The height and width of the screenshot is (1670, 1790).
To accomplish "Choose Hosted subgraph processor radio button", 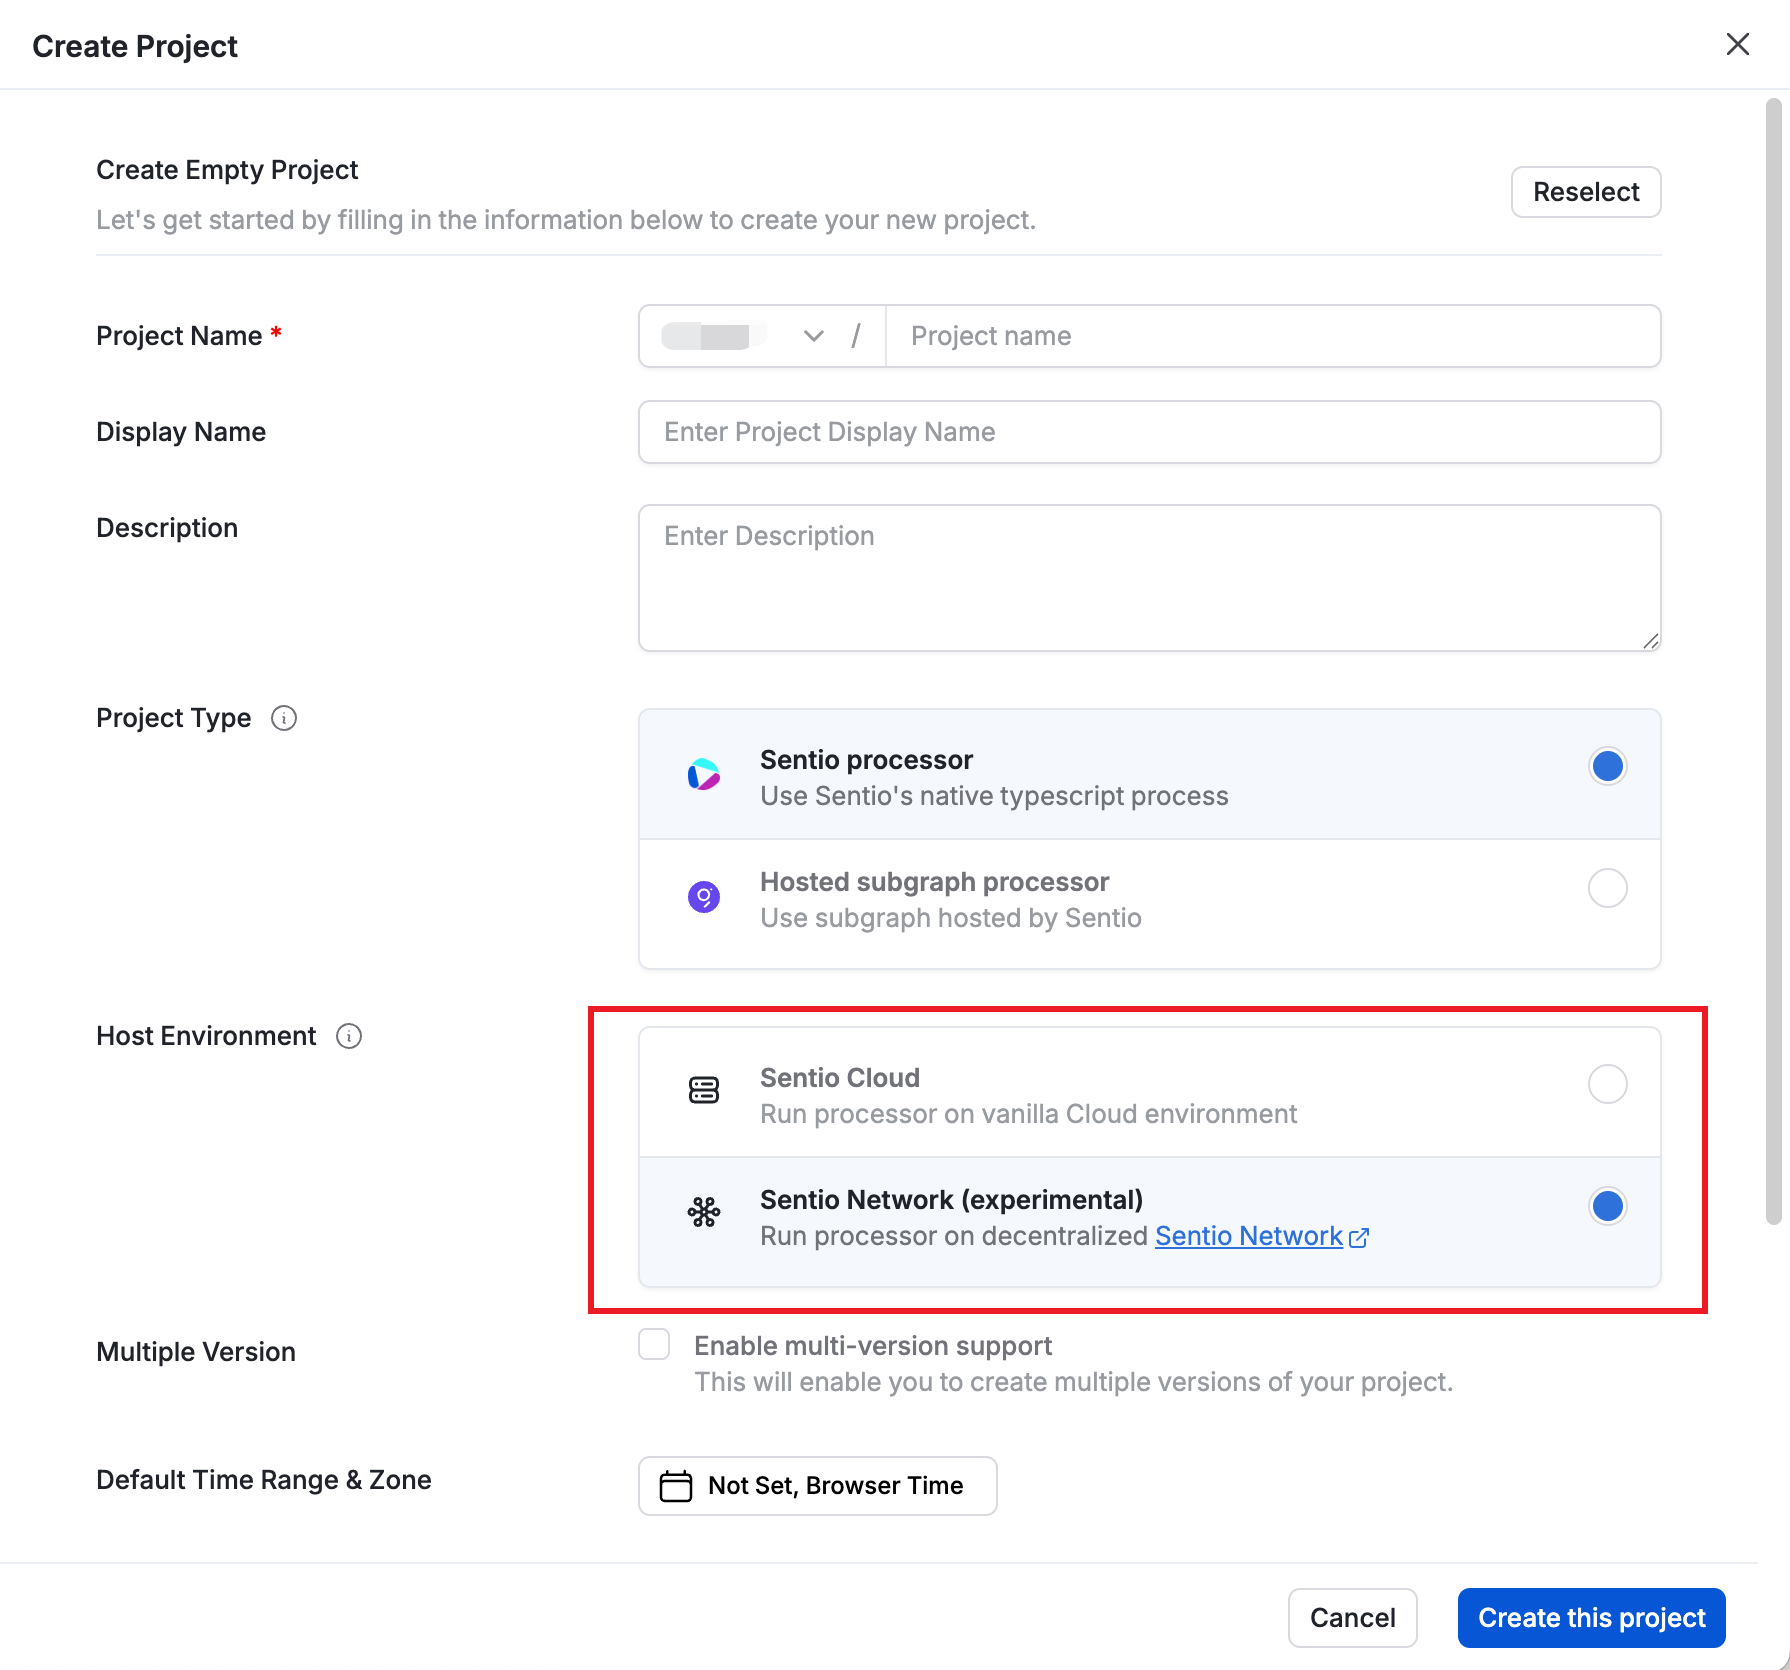I will click(1607, 888).
